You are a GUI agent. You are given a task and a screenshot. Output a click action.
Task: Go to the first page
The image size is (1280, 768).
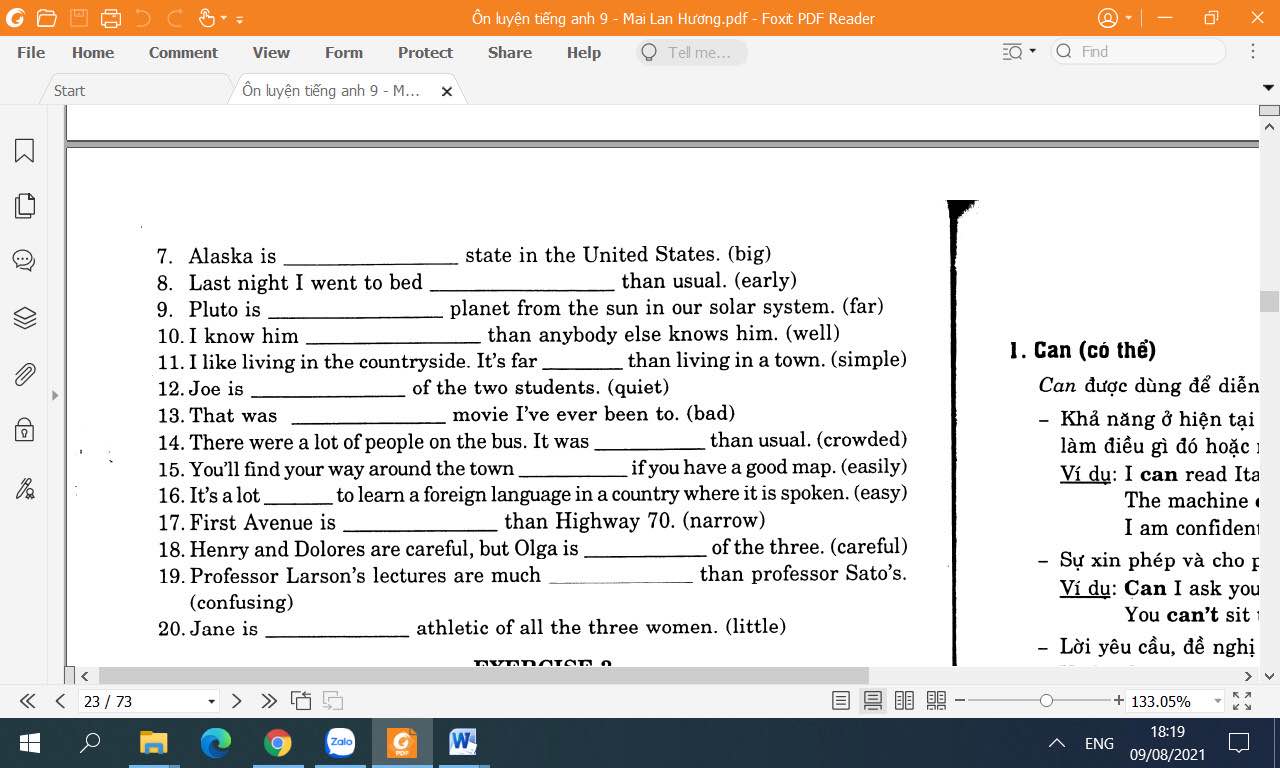[x=27, y=701]
